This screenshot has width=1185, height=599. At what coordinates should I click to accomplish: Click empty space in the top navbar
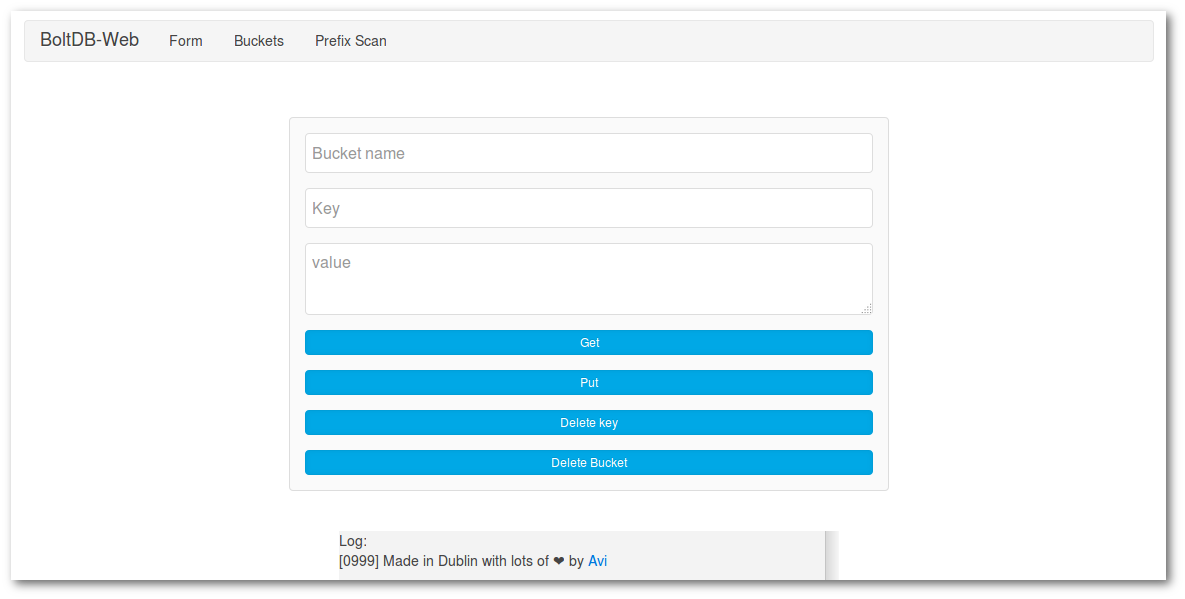[756, 41]
